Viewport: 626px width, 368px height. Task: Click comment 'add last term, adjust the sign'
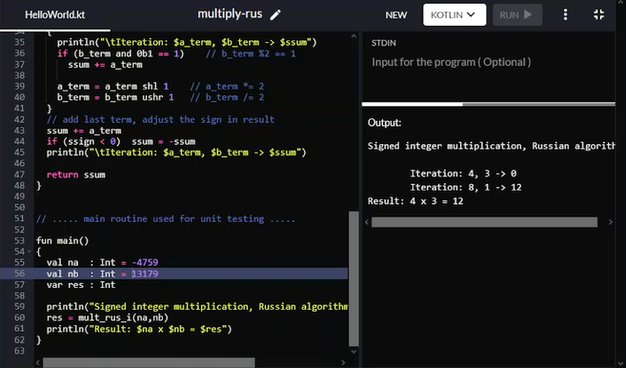[x=160, y=120]
